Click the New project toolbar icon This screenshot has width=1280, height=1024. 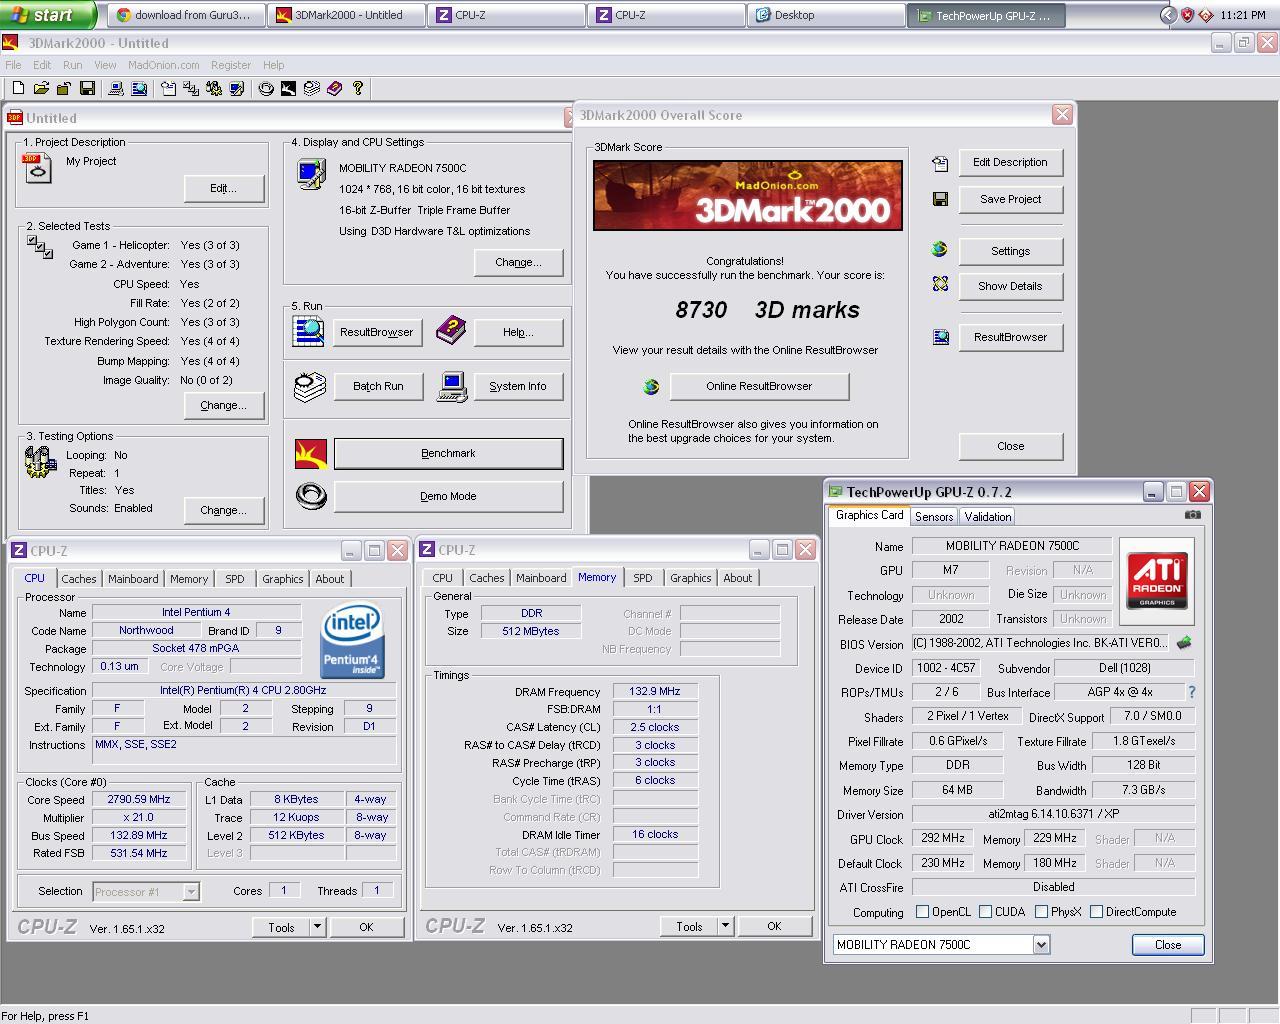(x=18, y=89)
